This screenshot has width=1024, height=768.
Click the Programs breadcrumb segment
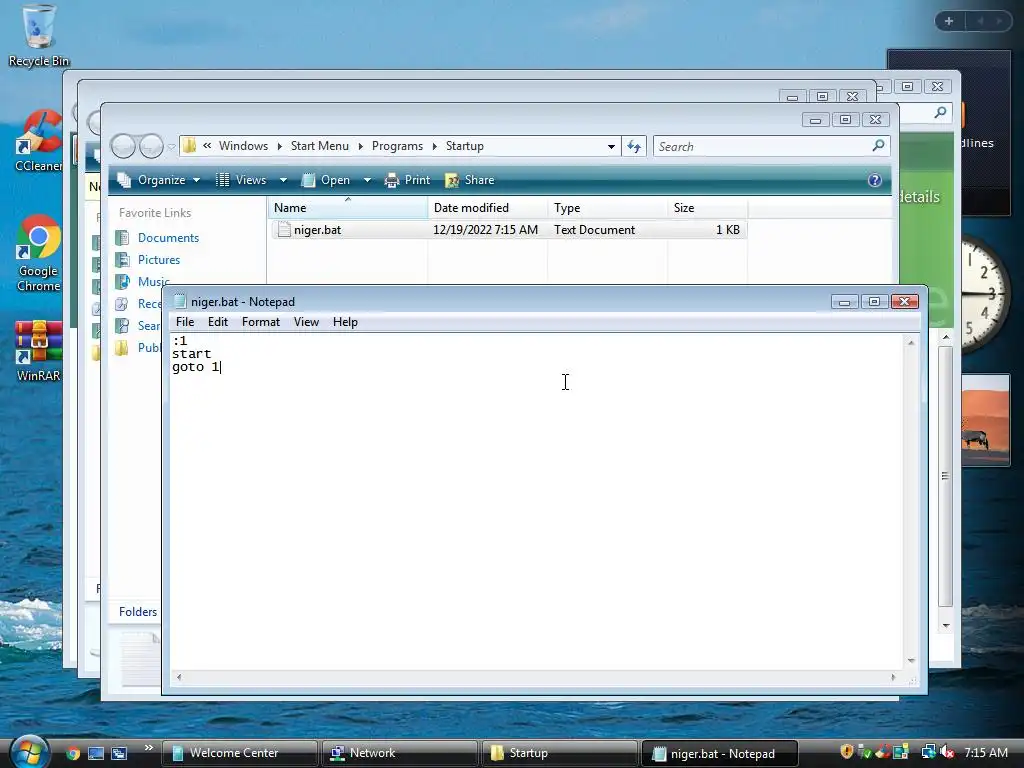[397, 146]
